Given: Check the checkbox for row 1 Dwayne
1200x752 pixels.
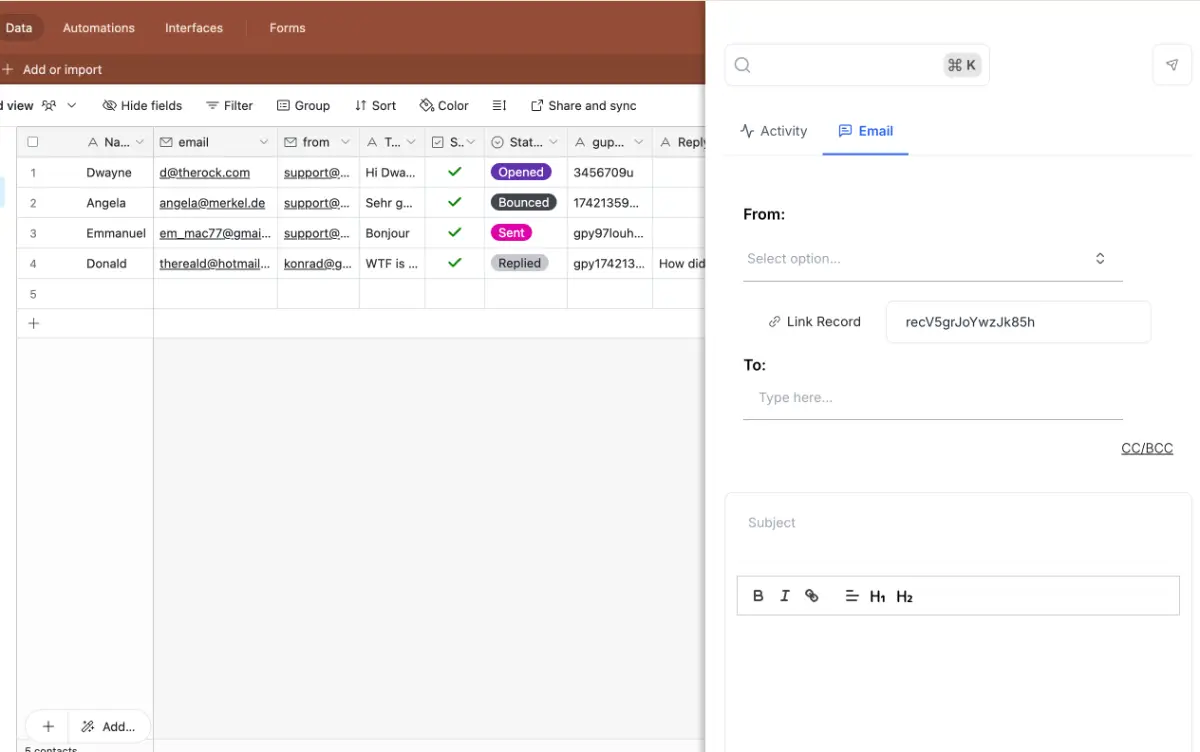Looking at the screenshot, I should 33,172.
